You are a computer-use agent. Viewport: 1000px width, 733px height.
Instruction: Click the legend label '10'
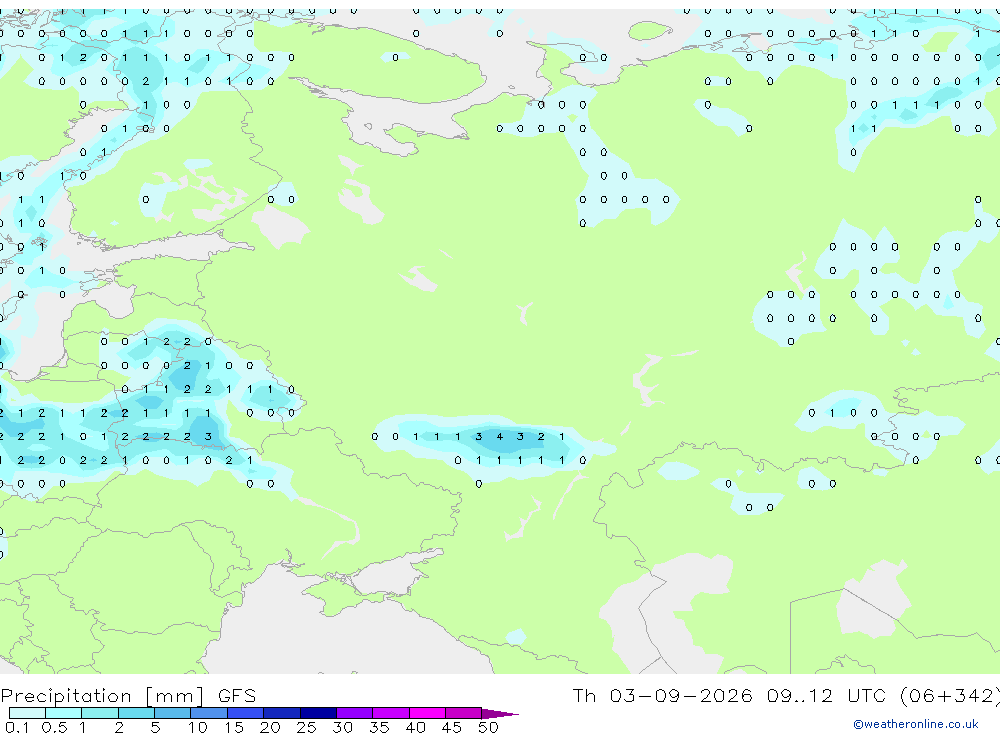click(x=197, y=727)
